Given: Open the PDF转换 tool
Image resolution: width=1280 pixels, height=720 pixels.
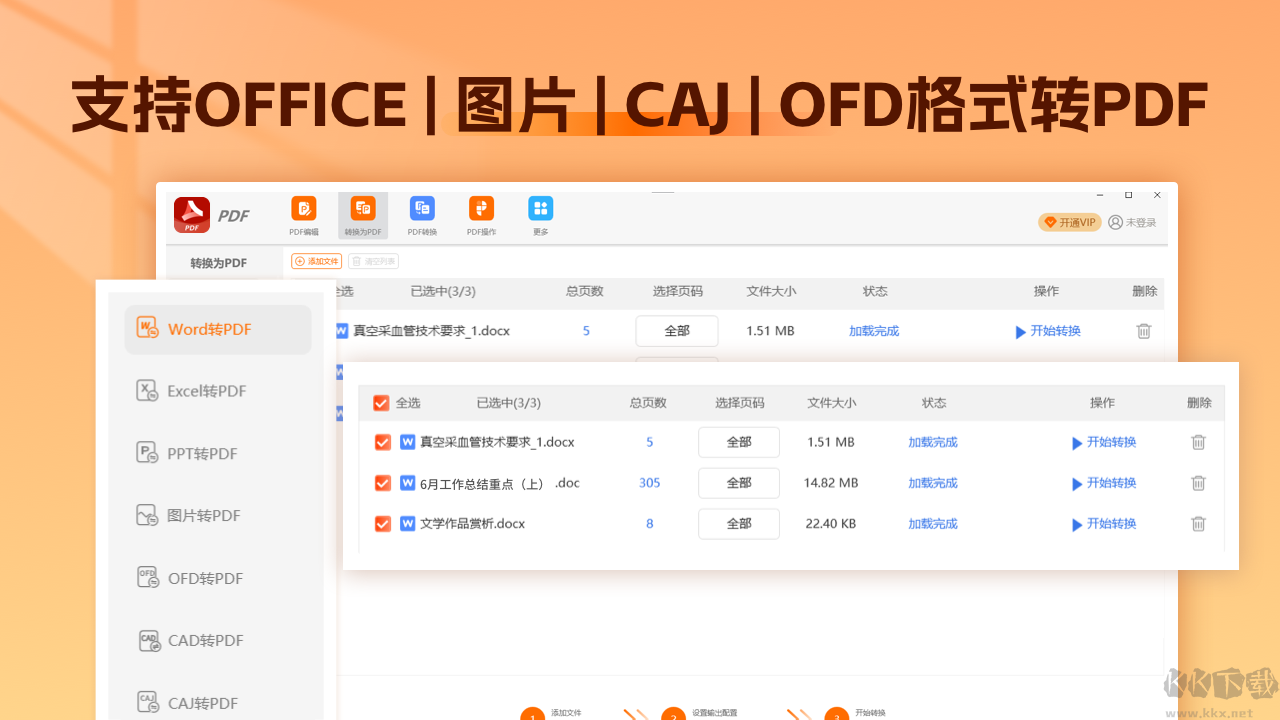Looking at the screenshot, I should pyautogui.click(x=421, y=214).
